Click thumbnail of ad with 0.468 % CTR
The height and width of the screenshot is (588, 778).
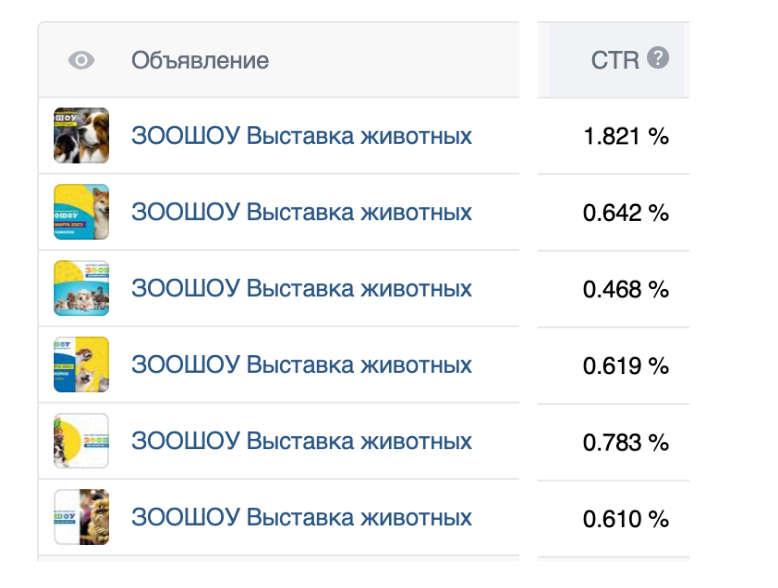coord(81,289)
